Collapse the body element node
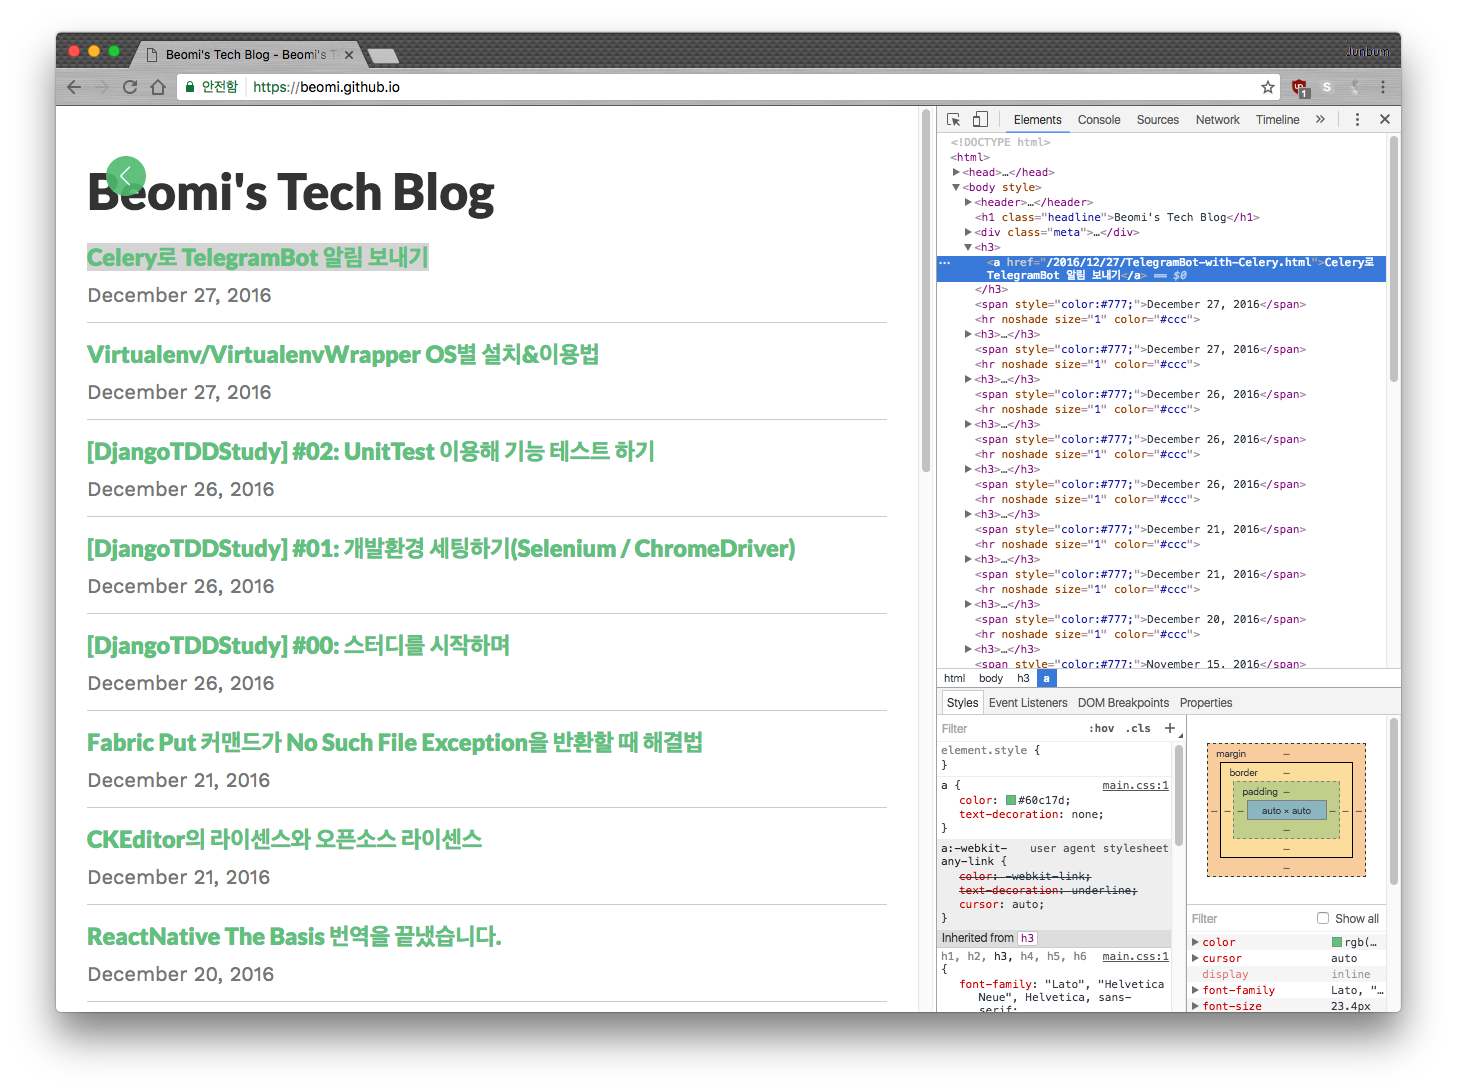The height and width of the screenshot is (1092, 1457). pos(956,187)
